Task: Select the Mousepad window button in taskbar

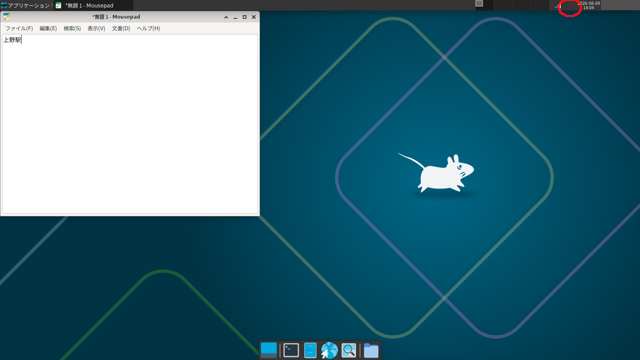Action: point(94,5)
